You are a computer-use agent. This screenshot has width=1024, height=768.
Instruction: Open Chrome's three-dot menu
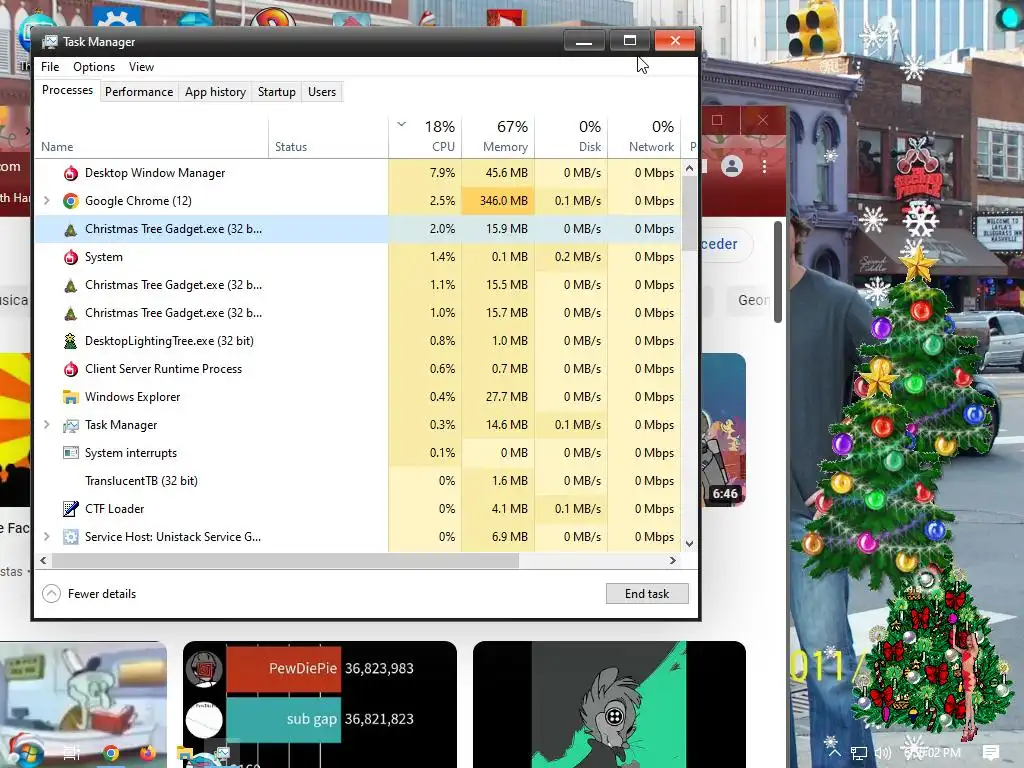click(764, 167)
